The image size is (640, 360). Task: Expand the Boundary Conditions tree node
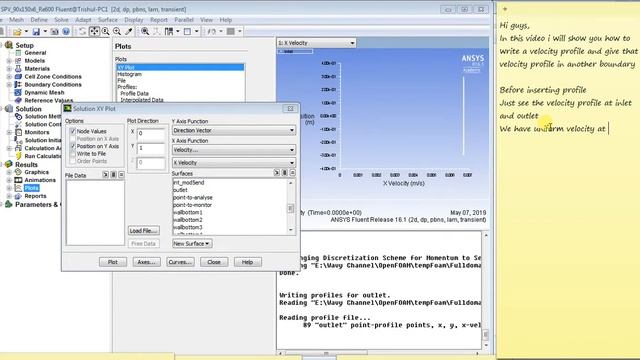click(x=9, y=84)
